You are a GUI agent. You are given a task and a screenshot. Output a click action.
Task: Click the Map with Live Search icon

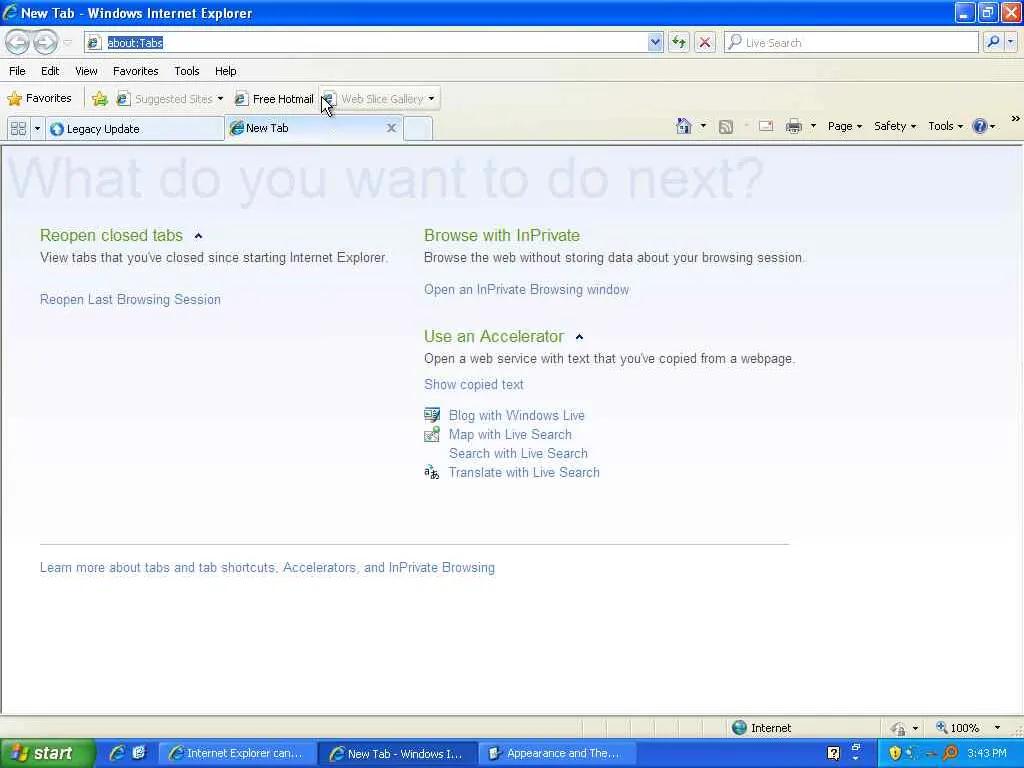coord(432,434)
